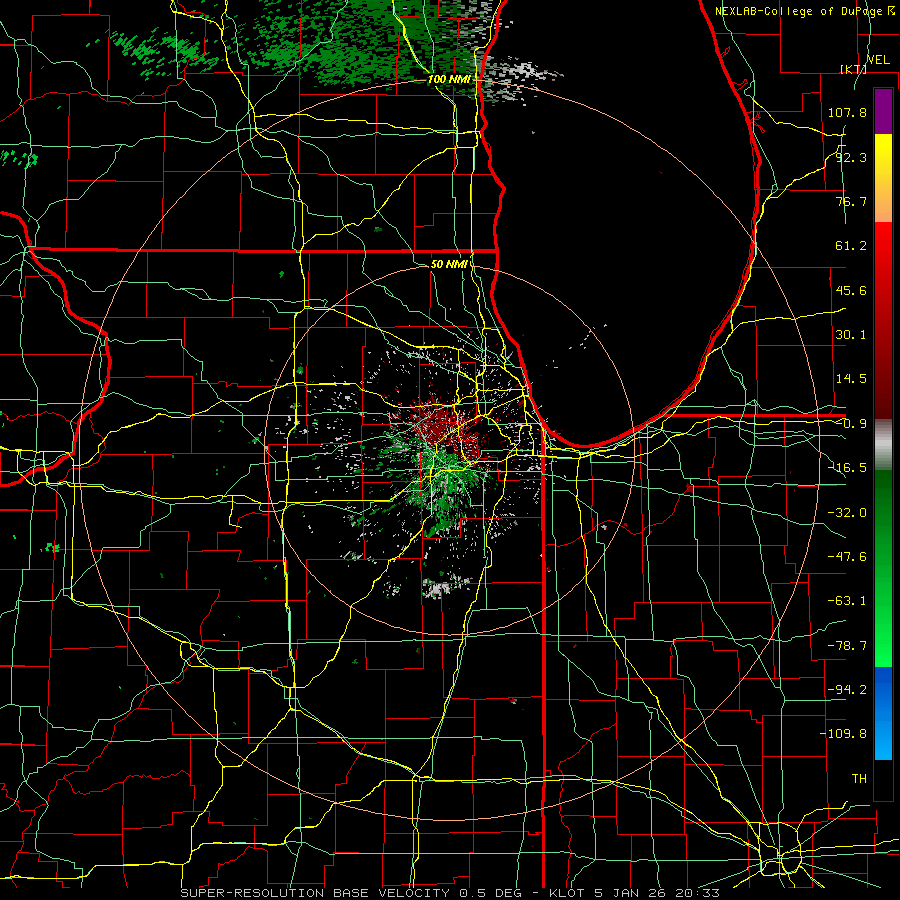900x900 pixels.
Task: Click the purple segment of the color bar
Action: tap(883, 111)
